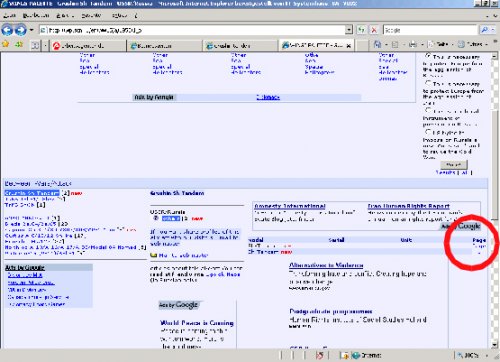Select the first poll radio option
500x362 pixels.
click(x=428, y=55)
